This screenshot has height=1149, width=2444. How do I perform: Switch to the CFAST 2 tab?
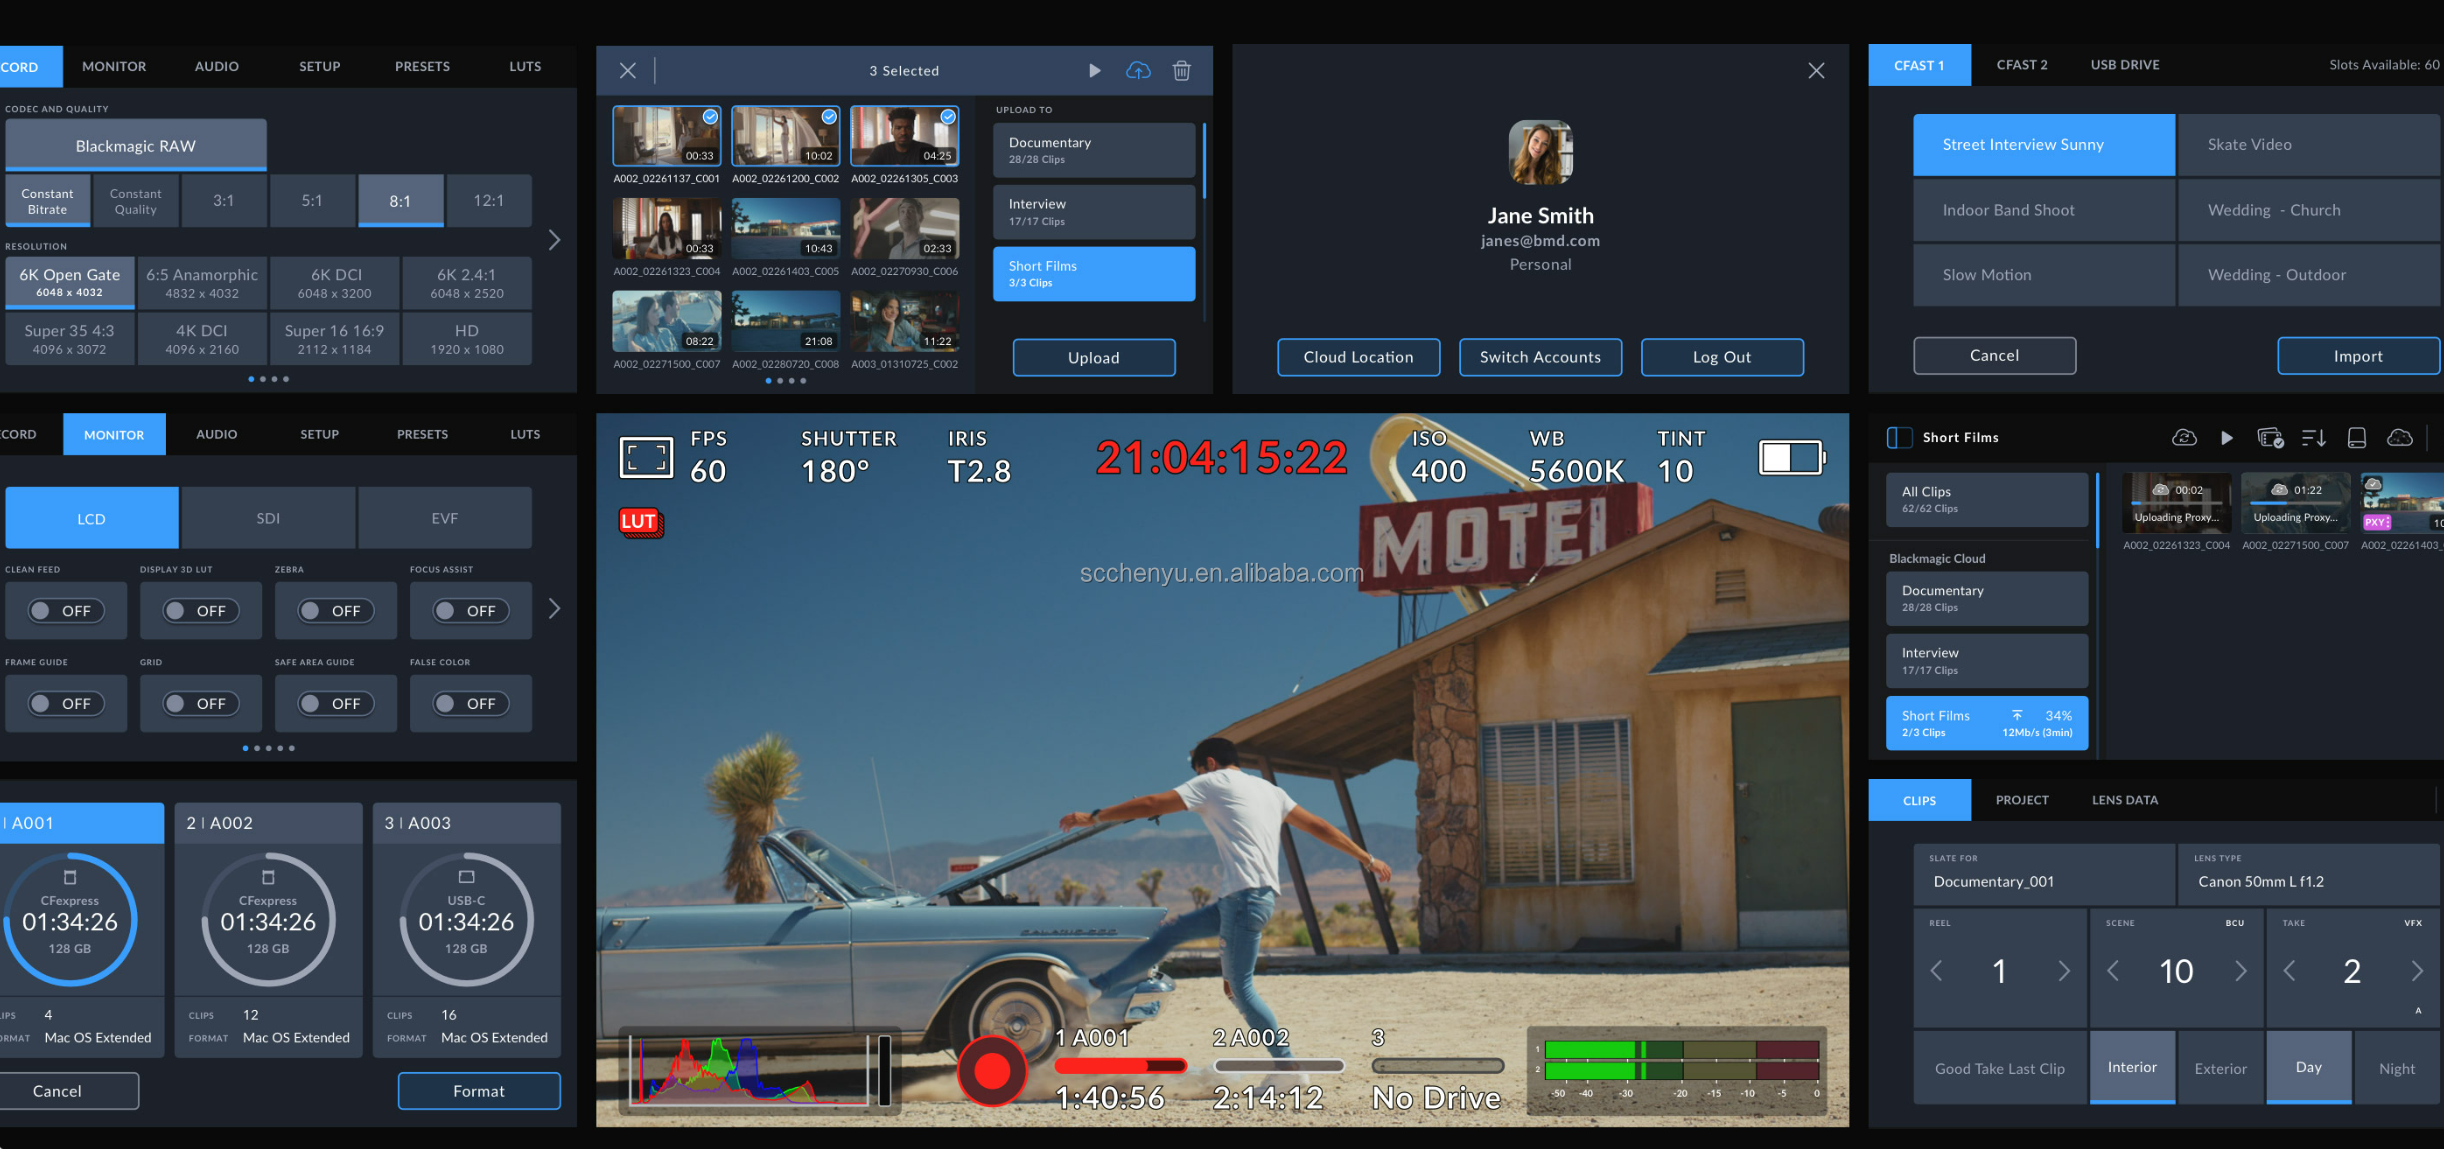(2021, 65)
